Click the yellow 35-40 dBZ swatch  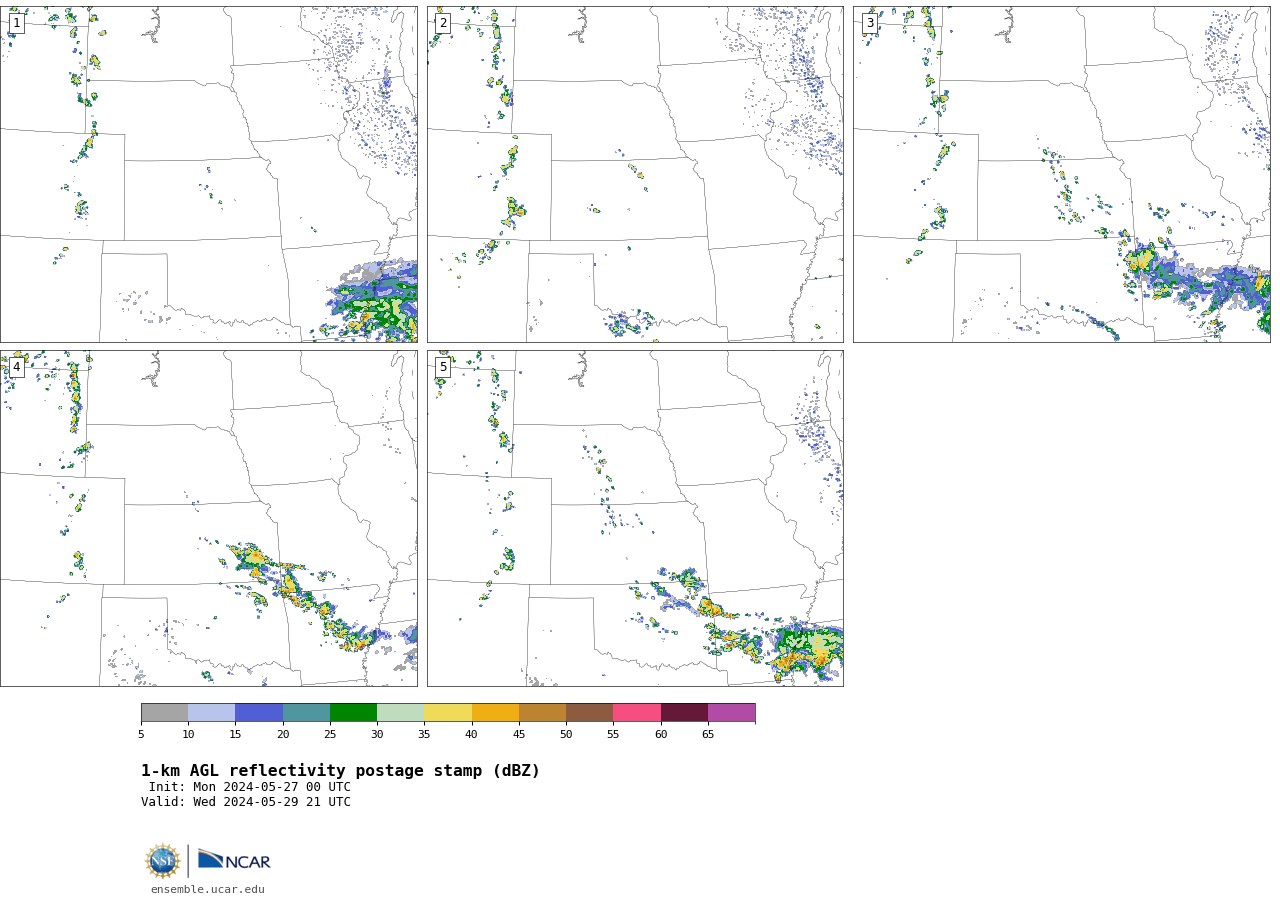click(x=448, y=712)
